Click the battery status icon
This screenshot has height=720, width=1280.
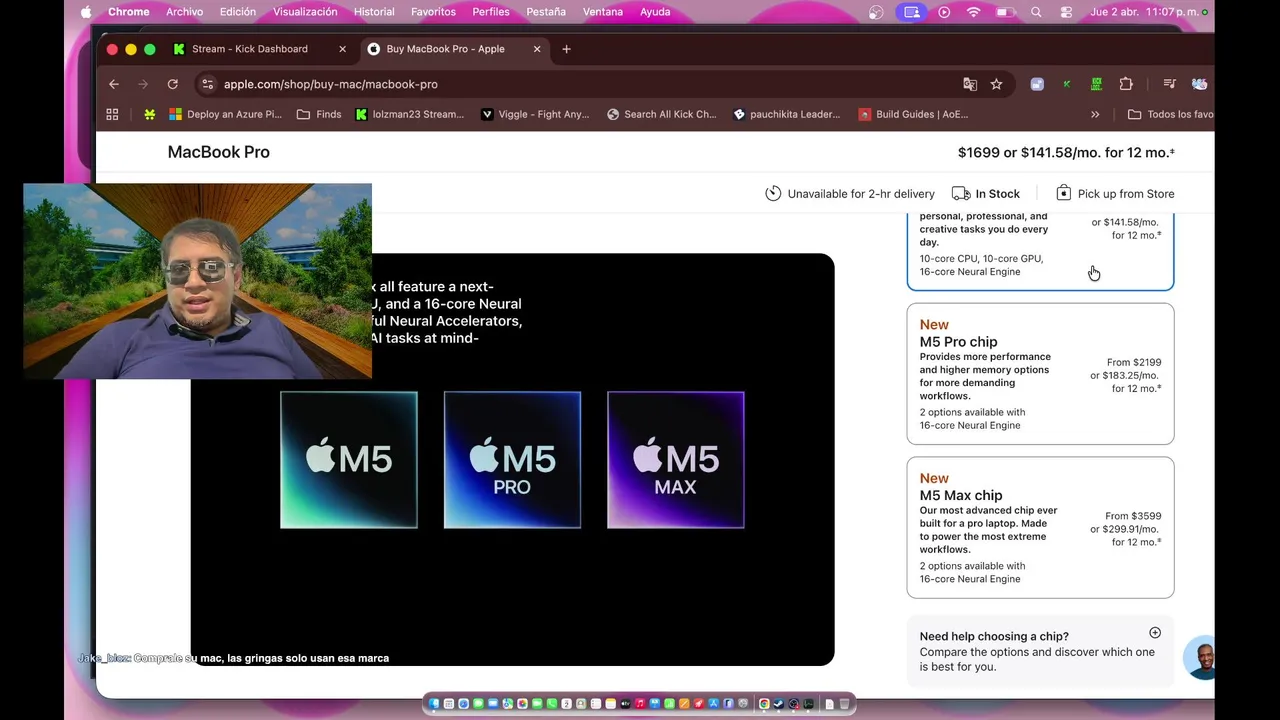click(1006, 12)
